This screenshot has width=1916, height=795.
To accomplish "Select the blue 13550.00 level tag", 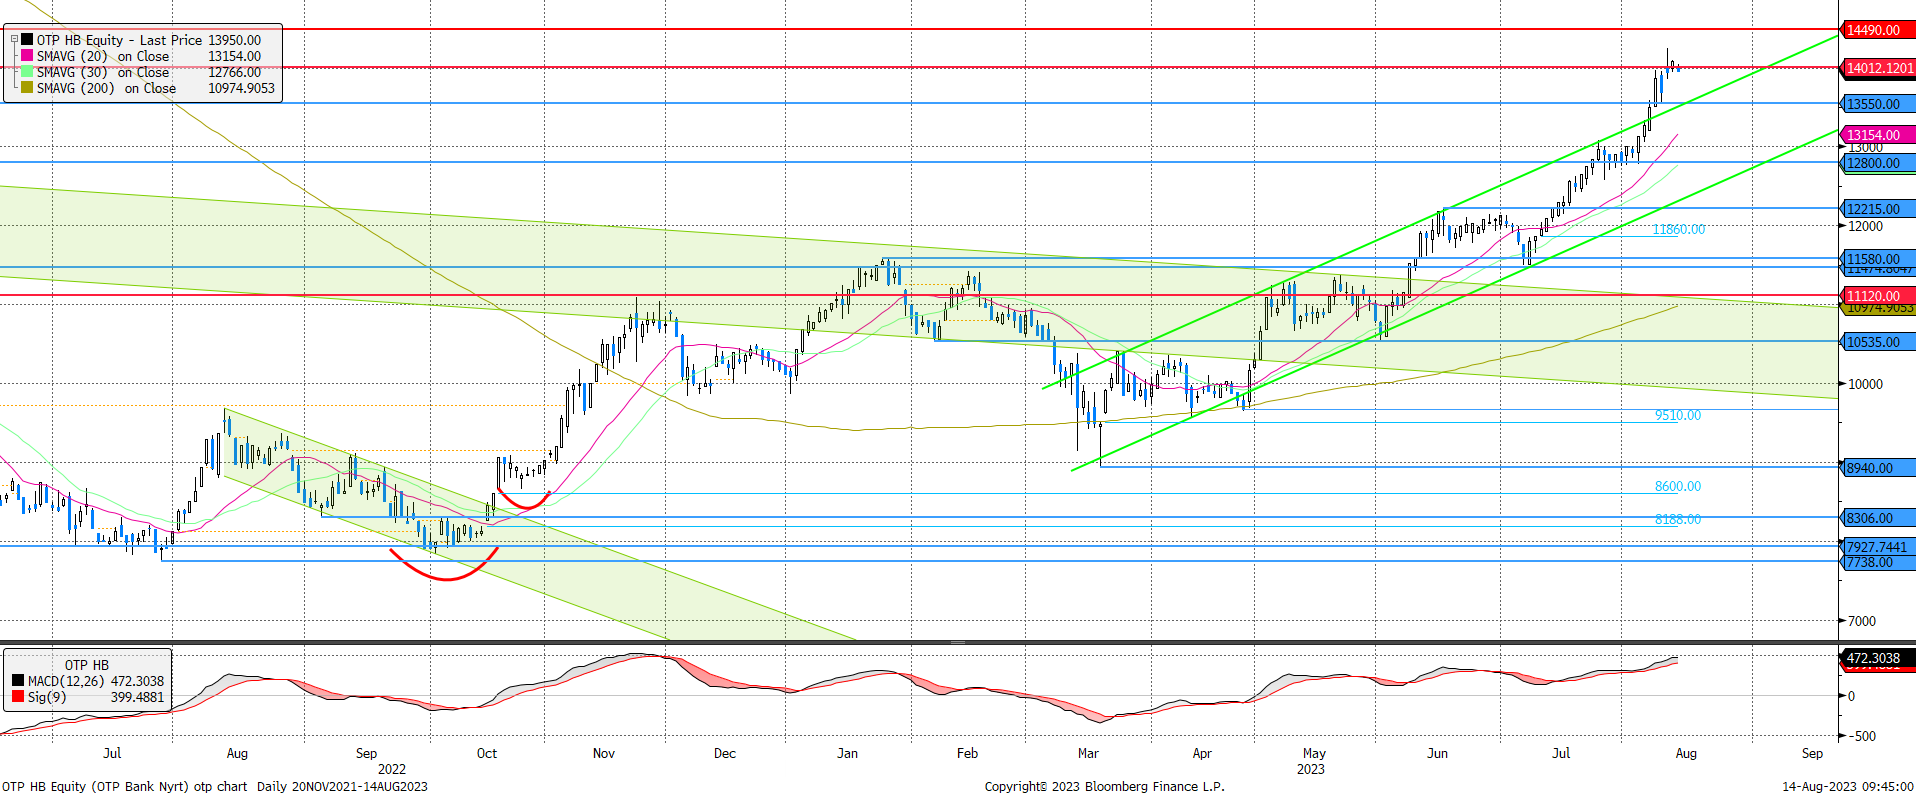I will pos(1876,104).
